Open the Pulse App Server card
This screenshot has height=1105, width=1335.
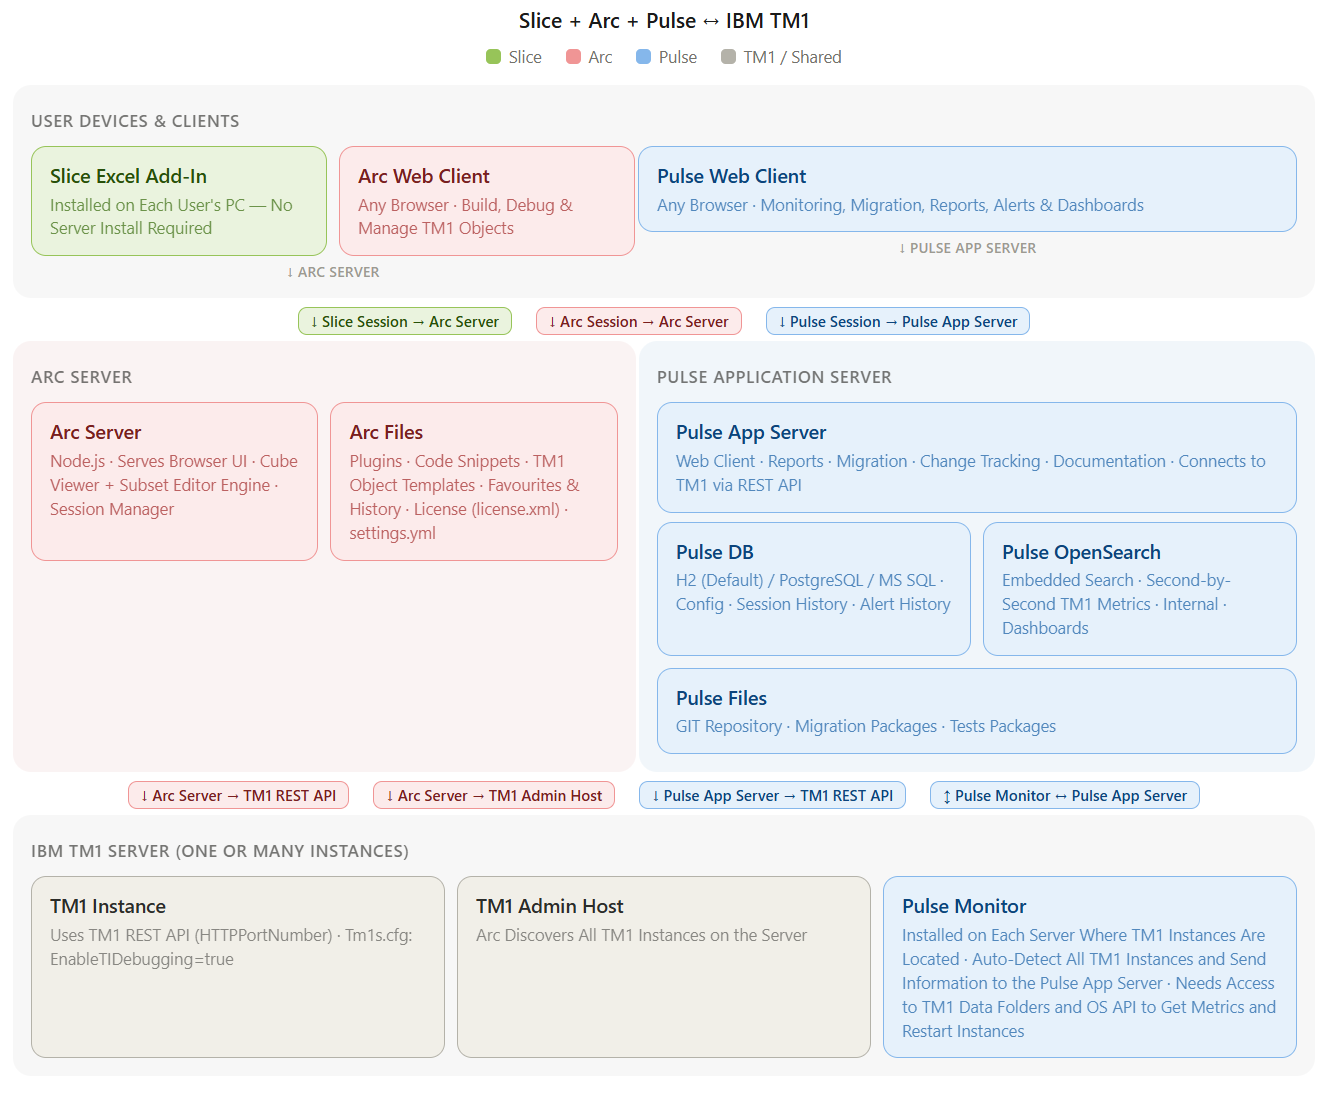(x=977, y=457)
